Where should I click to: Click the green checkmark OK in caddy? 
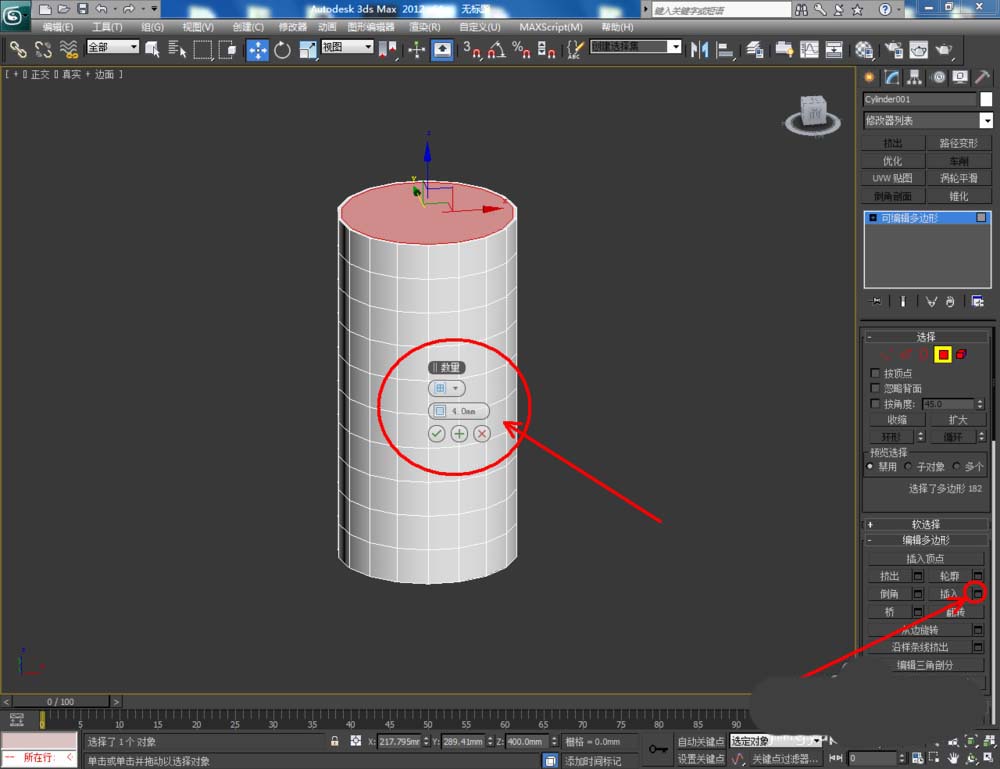(436, 433)
